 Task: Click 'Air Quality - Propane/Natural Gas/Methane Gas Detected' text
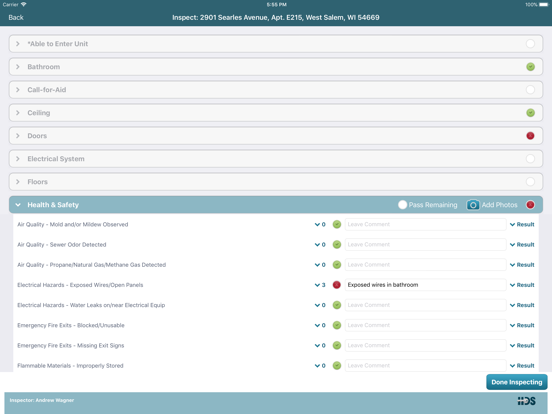pos(92,265)
